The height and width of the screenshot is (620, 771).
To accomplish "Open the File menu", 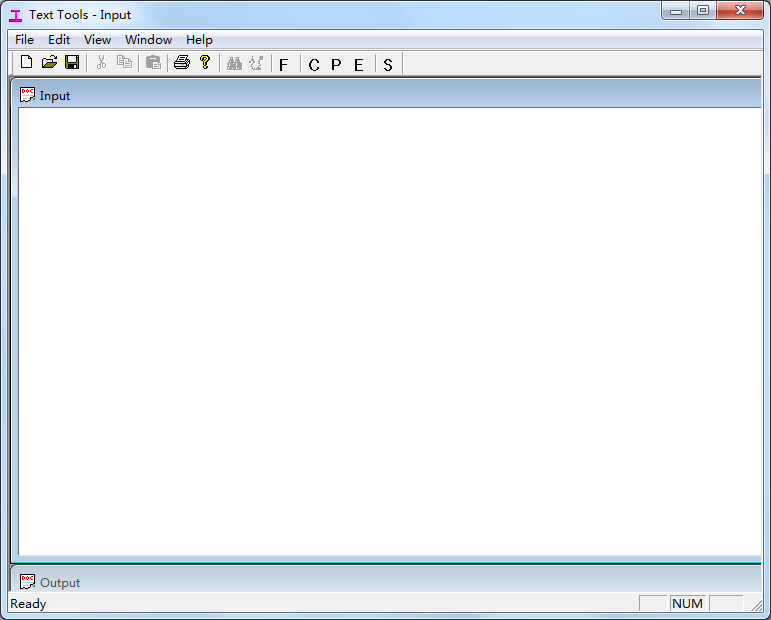I will [25, 40].
